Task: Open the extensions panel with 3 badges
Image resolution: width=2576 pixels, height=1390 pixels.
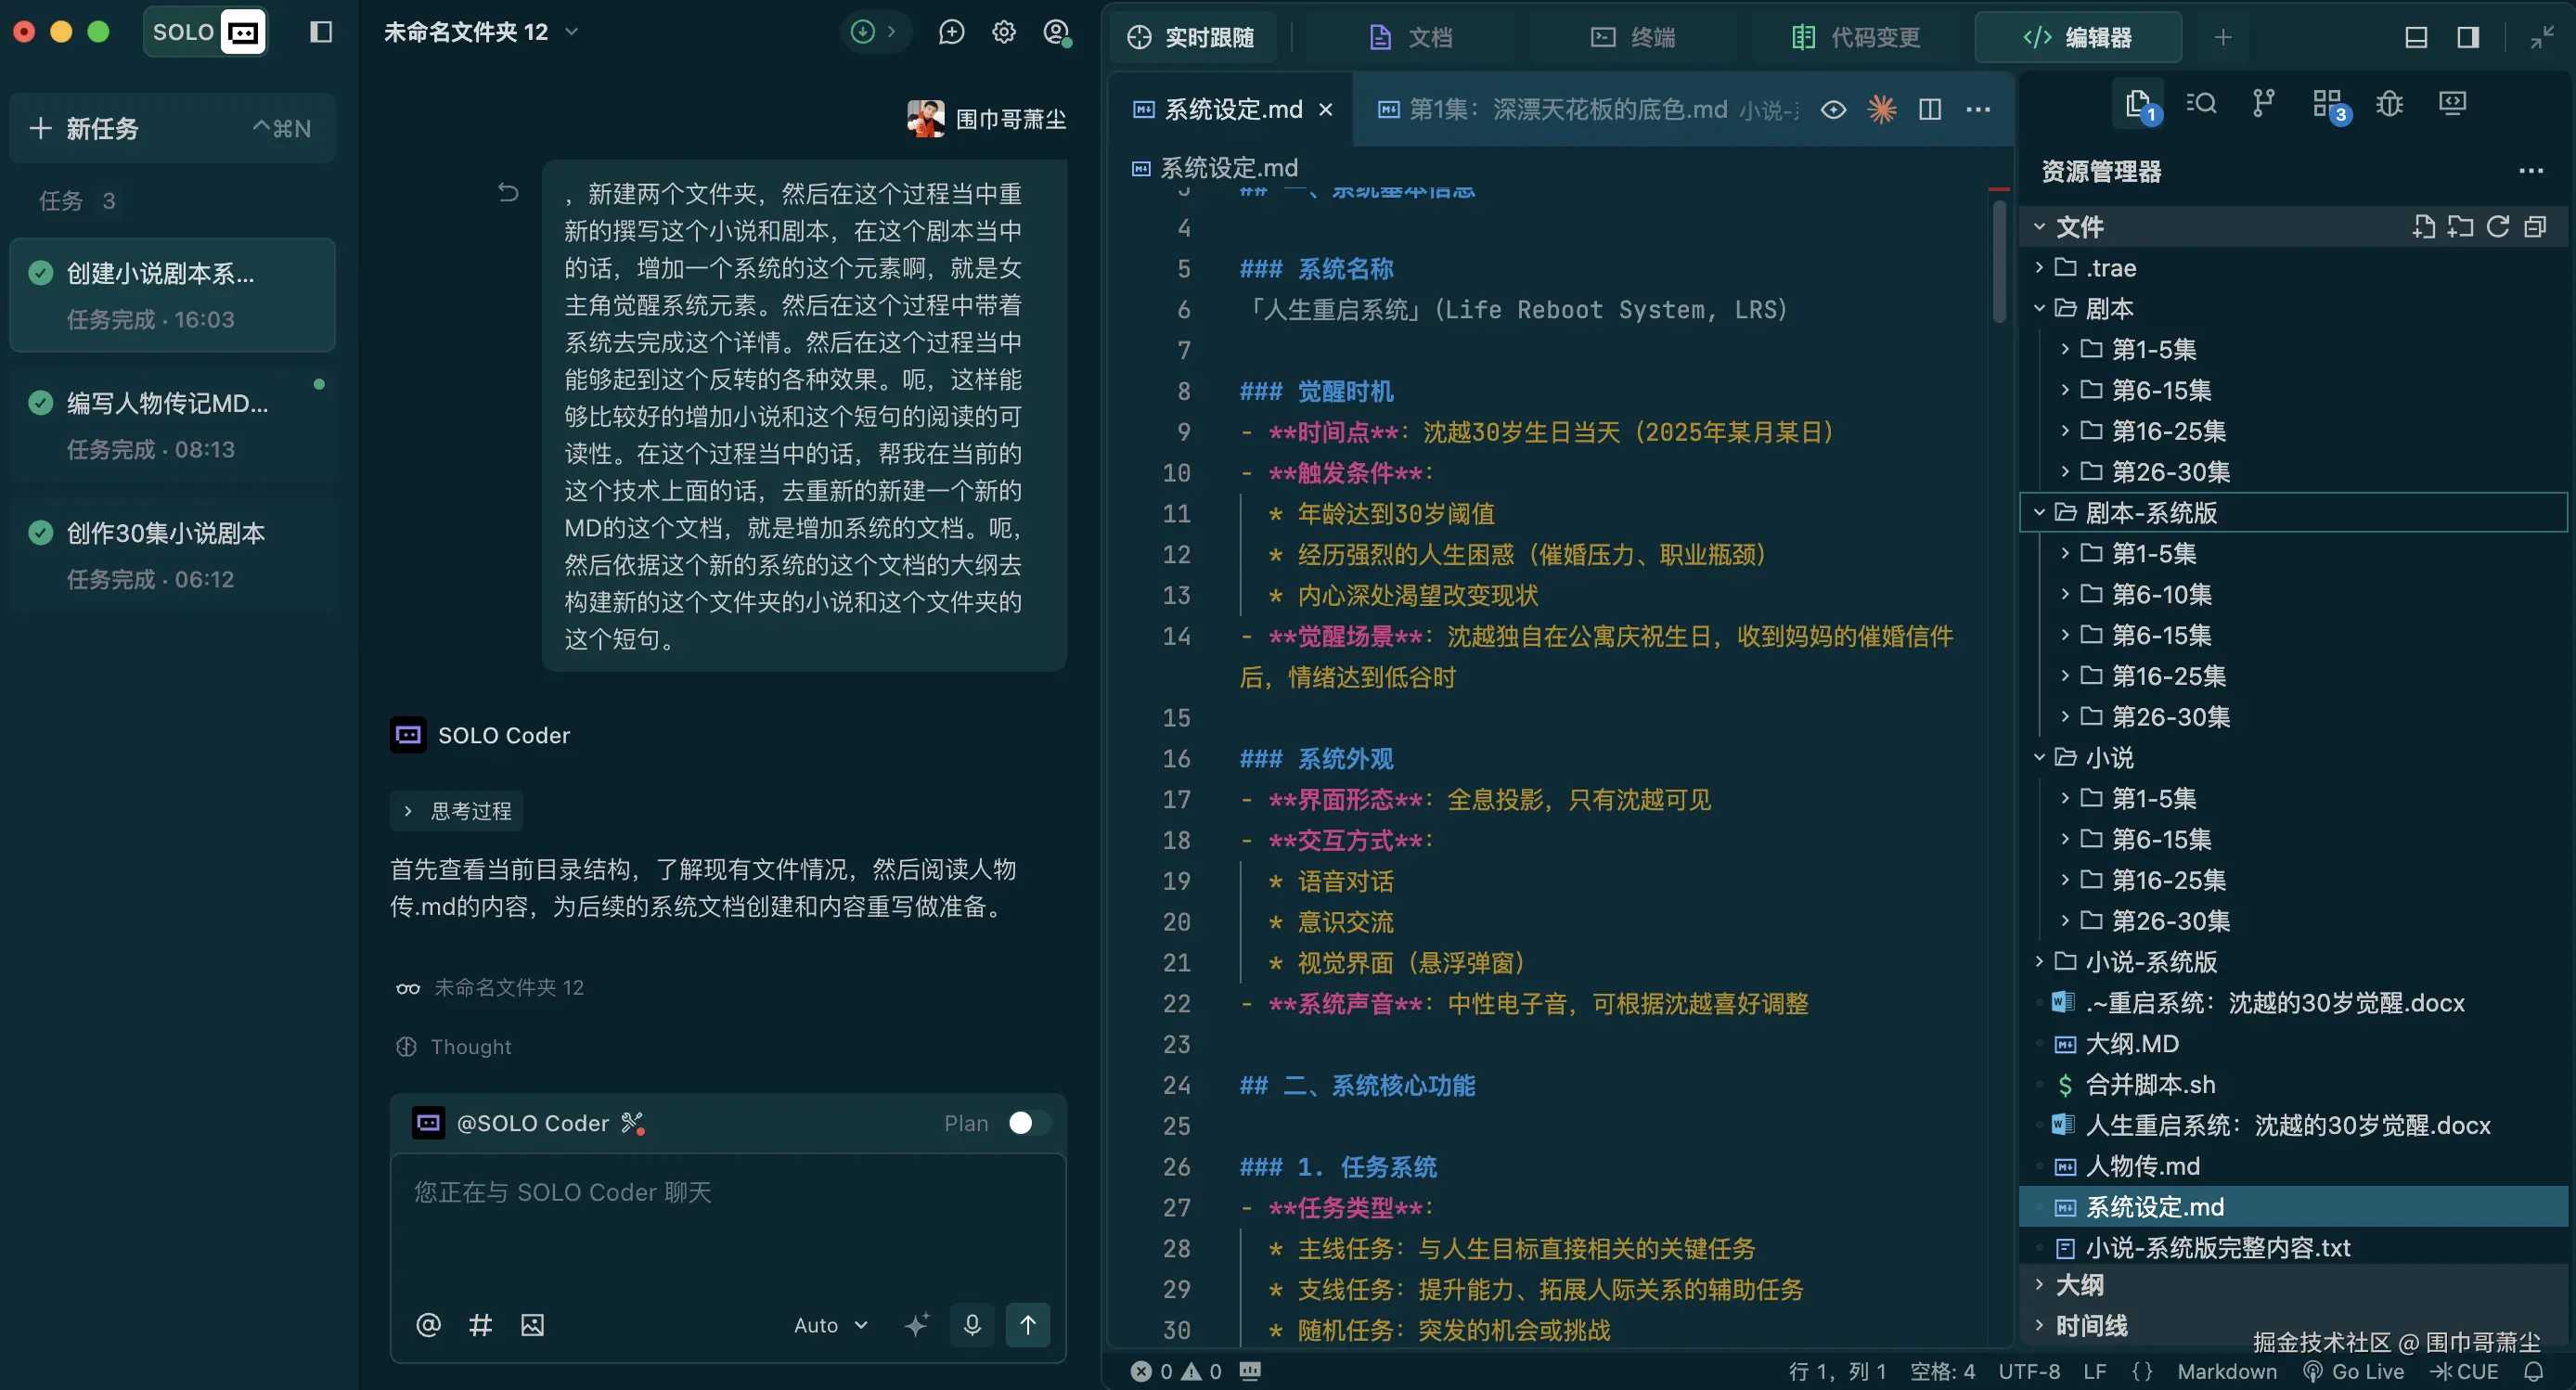Action: coord(2327,103)
